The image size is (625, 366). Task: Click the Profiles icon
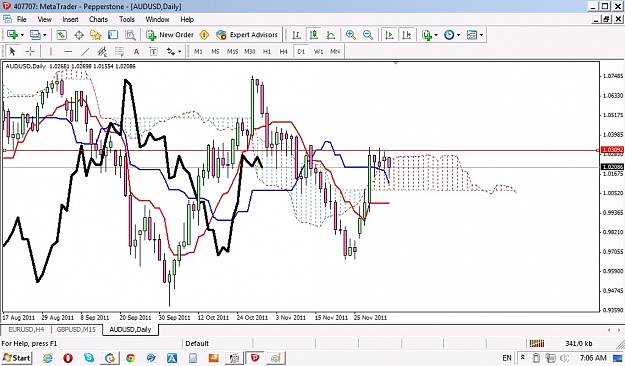coord(35,35)
